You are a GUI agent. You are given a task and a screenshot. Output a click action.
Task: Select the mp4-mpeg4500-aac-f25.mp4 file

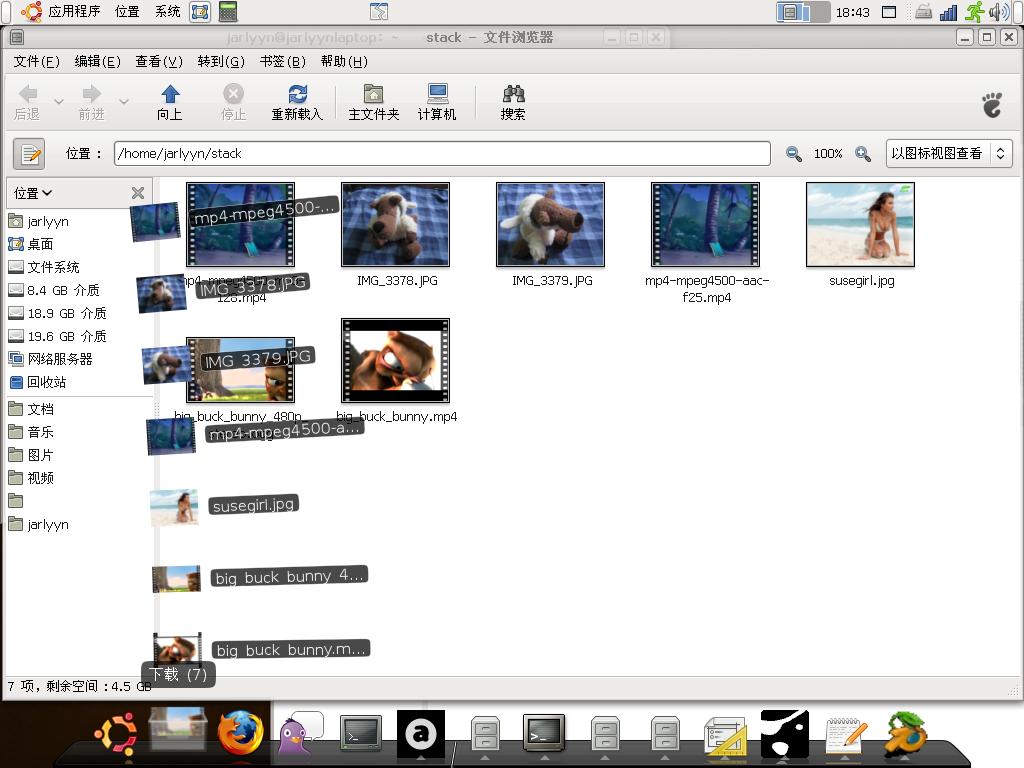tap(705, 225)
